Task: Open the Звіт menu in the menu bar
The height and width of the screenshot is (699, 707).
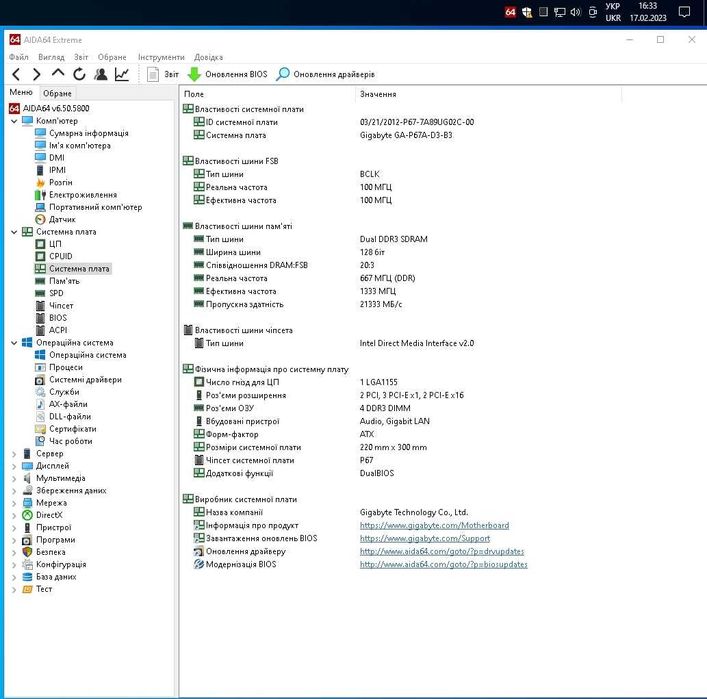Action: tap(81, 57)
